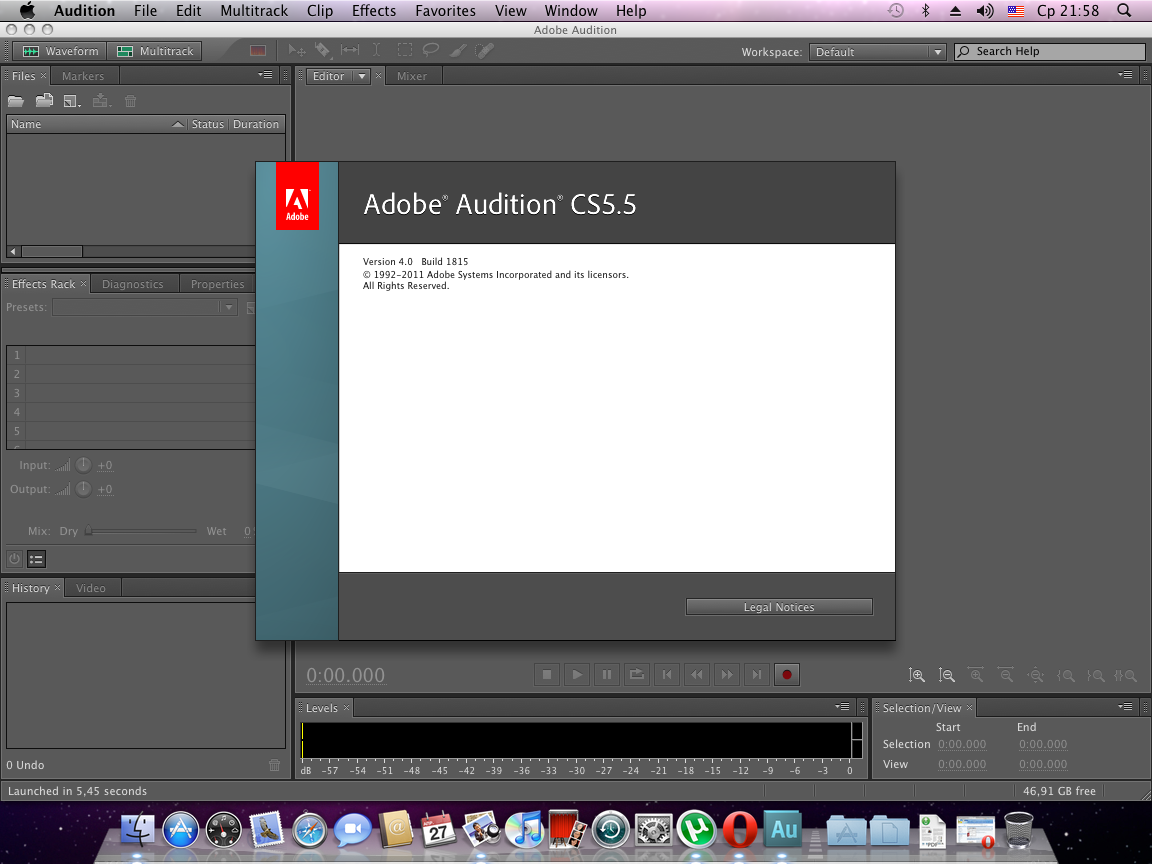Select the Lasso Selection tool in toolbar
Viewport: 1152px width, 864px height.
(431, 50)
